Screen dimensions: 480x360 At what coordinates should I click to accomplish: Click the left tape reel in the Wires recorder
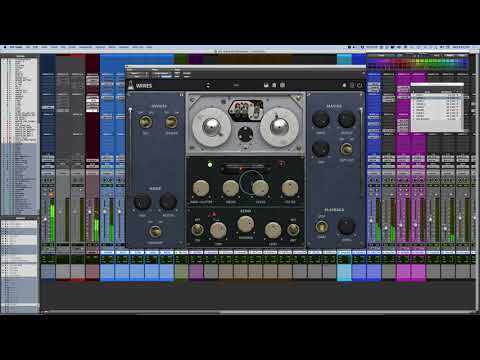click(212, 127)
